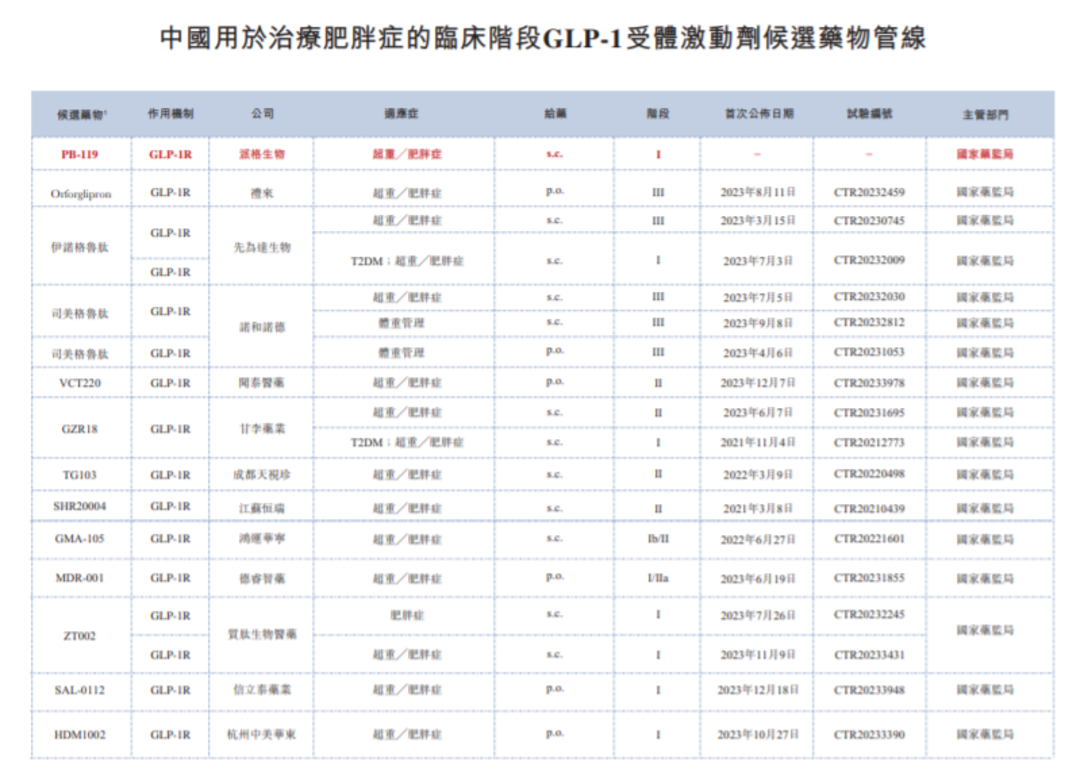The width and height of the screenshot is (1080, 776).
Task: Click the '公司' column header
Action: pyautogui.click(x=262, y=114)
